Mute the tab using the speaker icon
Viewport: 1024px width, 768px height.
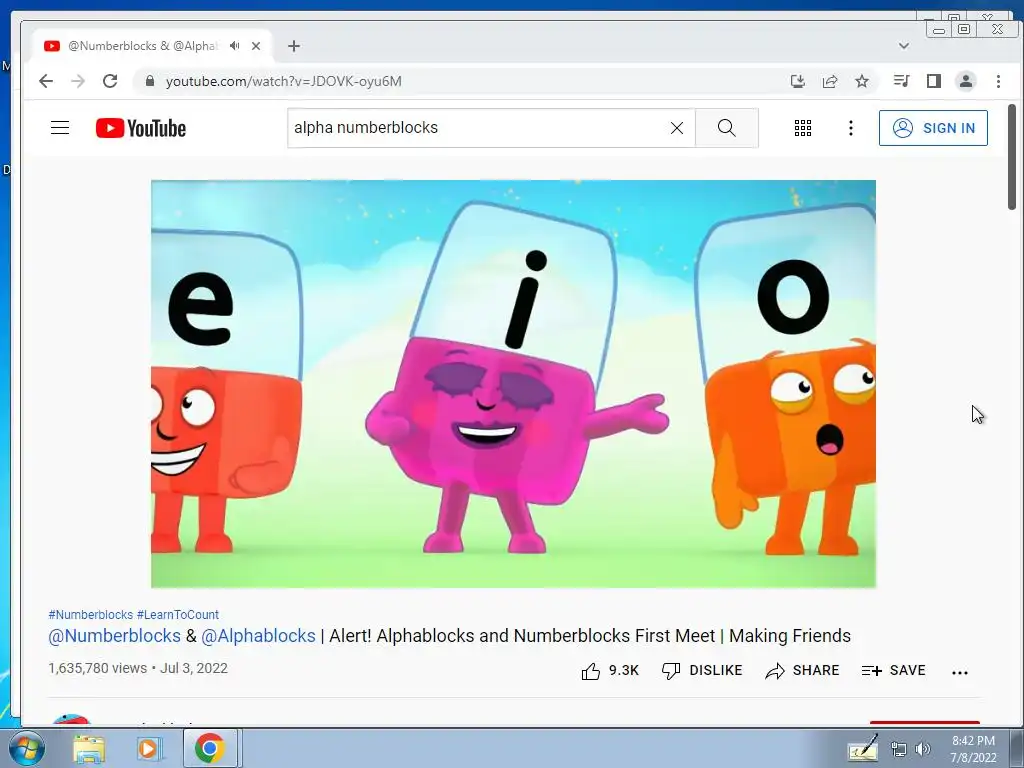pyautogui.click(x=234, y=46)
